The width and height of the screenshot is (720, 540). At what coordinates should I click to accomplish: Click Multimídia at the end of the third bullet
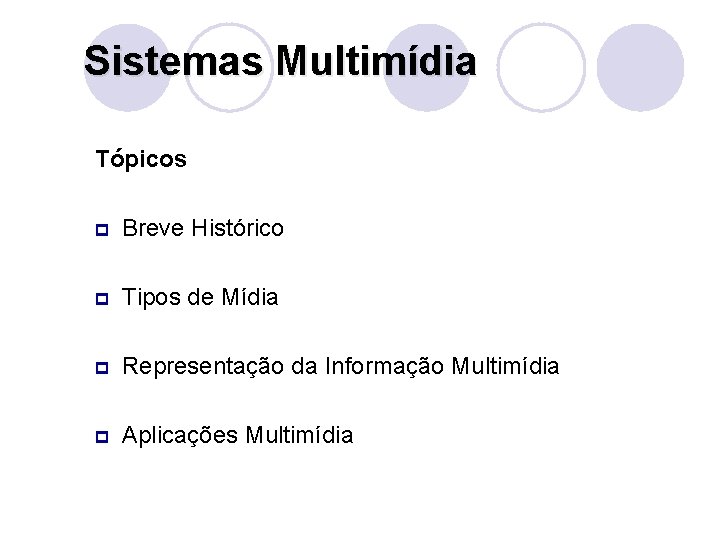505,367
